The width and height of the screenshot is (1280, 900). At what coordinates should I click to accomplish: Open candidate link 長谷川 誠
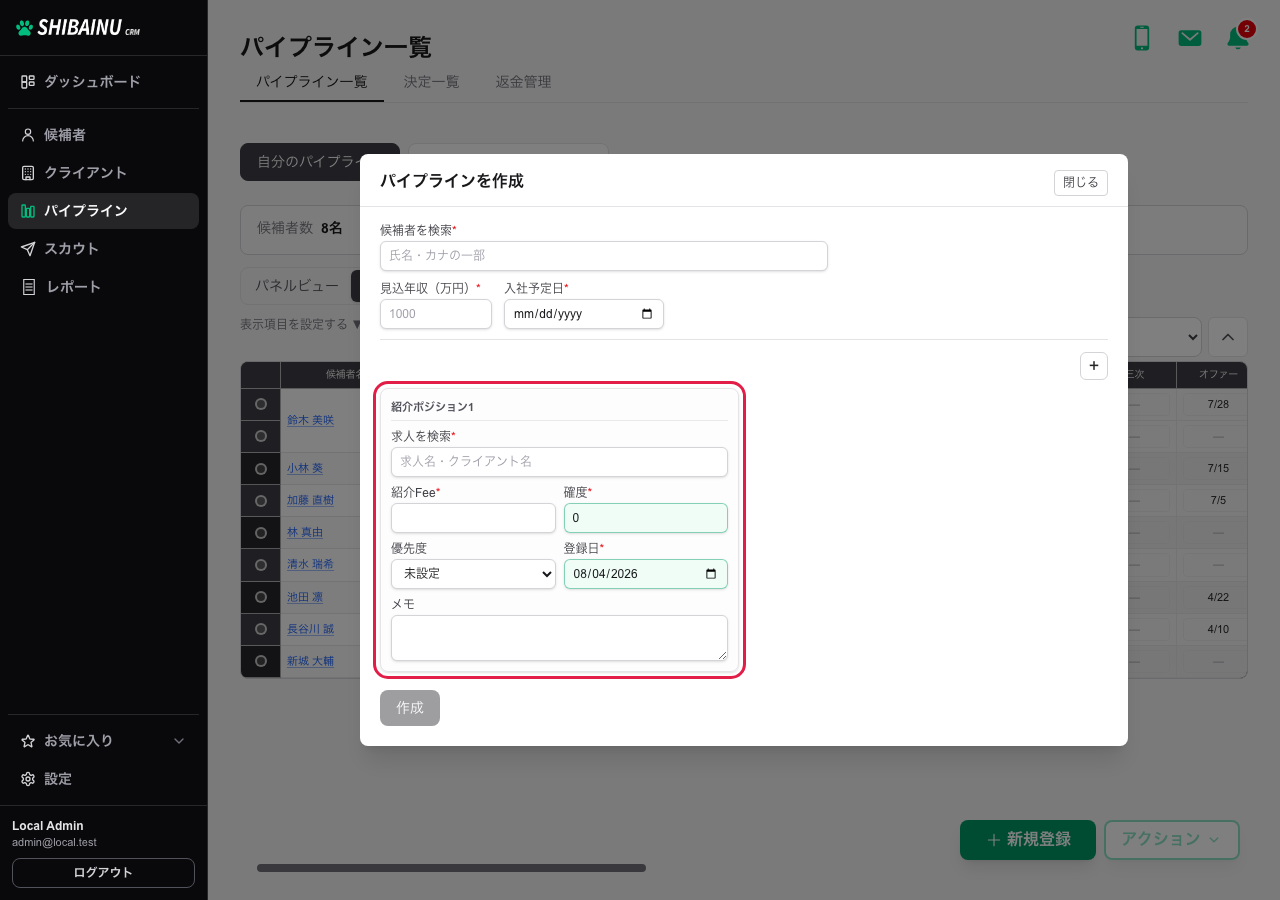pos(310,629)
